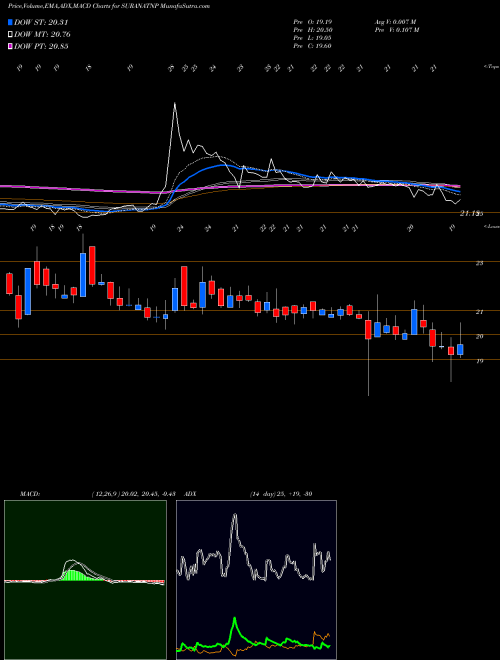Click the MACD: heading label
The width and height of the screenshot is (500, 660).
[30, 494]
